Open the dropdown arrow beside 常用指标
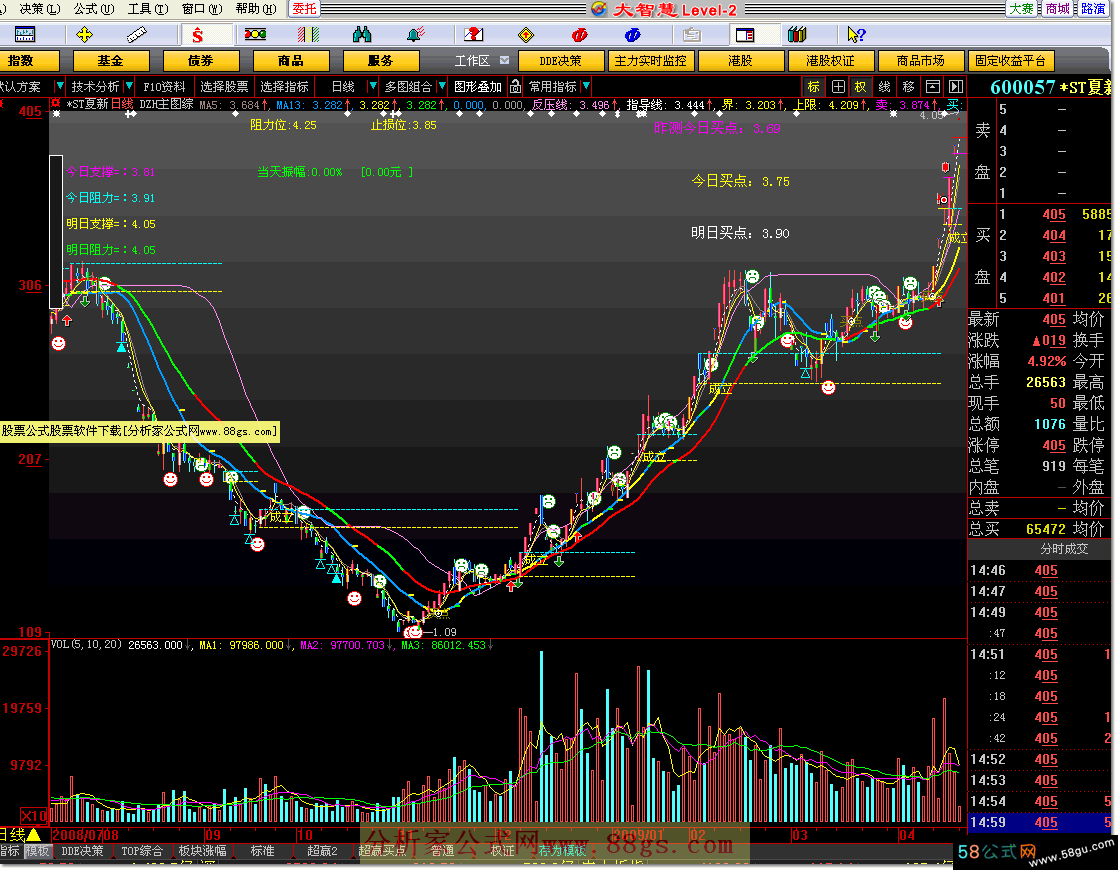The height and width of the screenshot is (870, 1118). click(586, 86)
